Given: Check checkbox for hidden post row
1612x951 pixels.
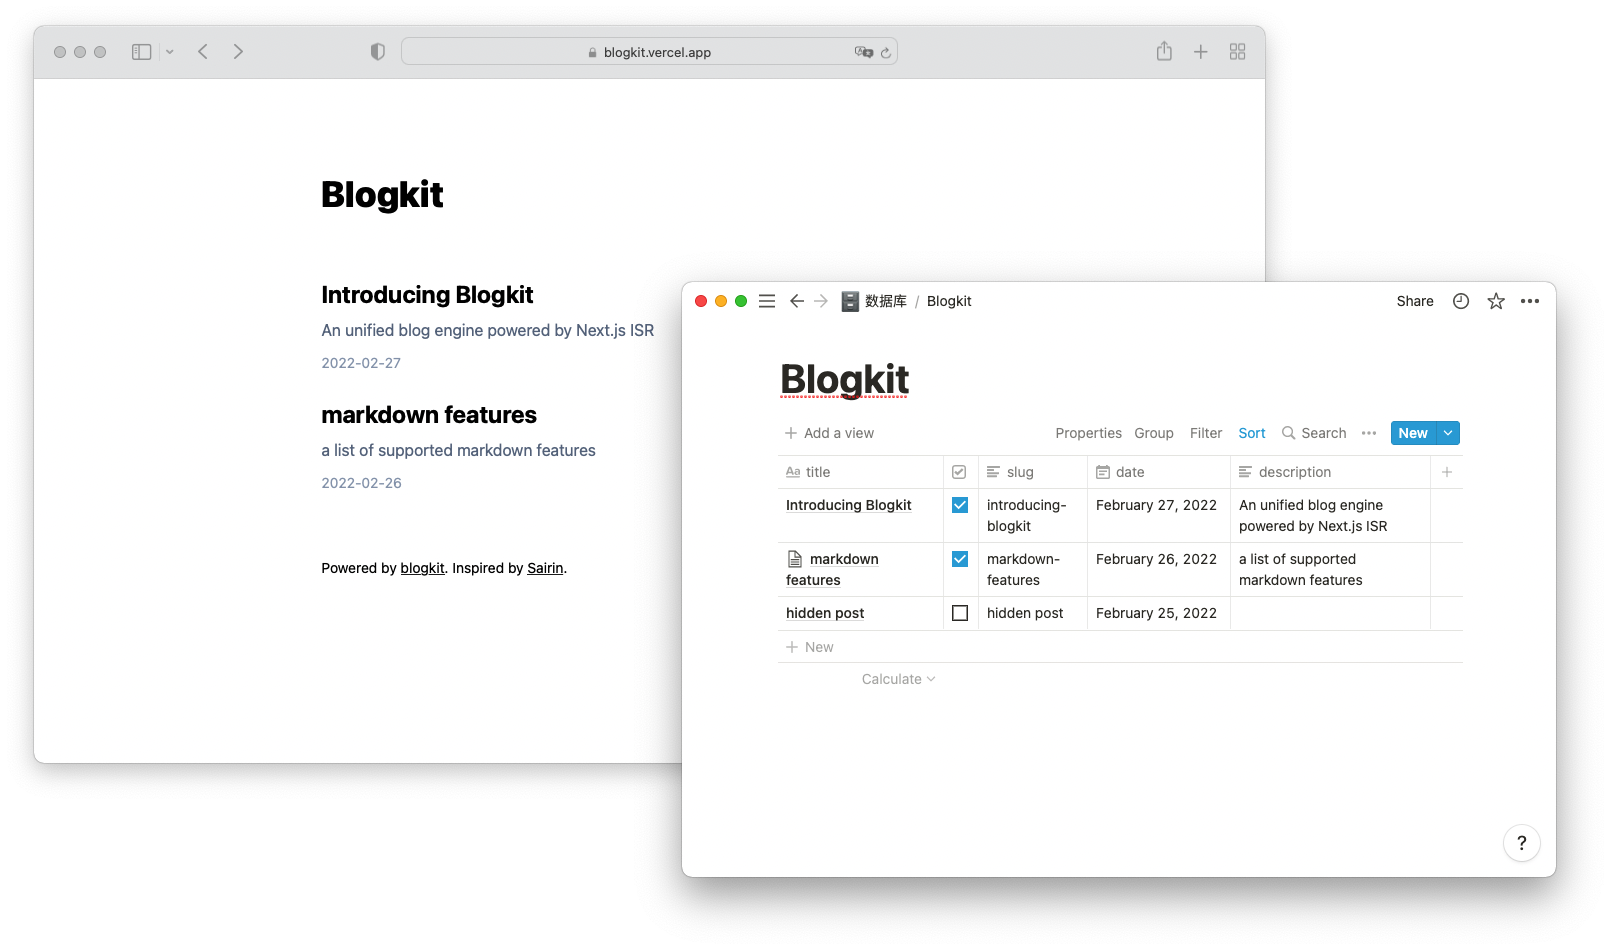Looking at the screenshot, I should click(960, 613).
